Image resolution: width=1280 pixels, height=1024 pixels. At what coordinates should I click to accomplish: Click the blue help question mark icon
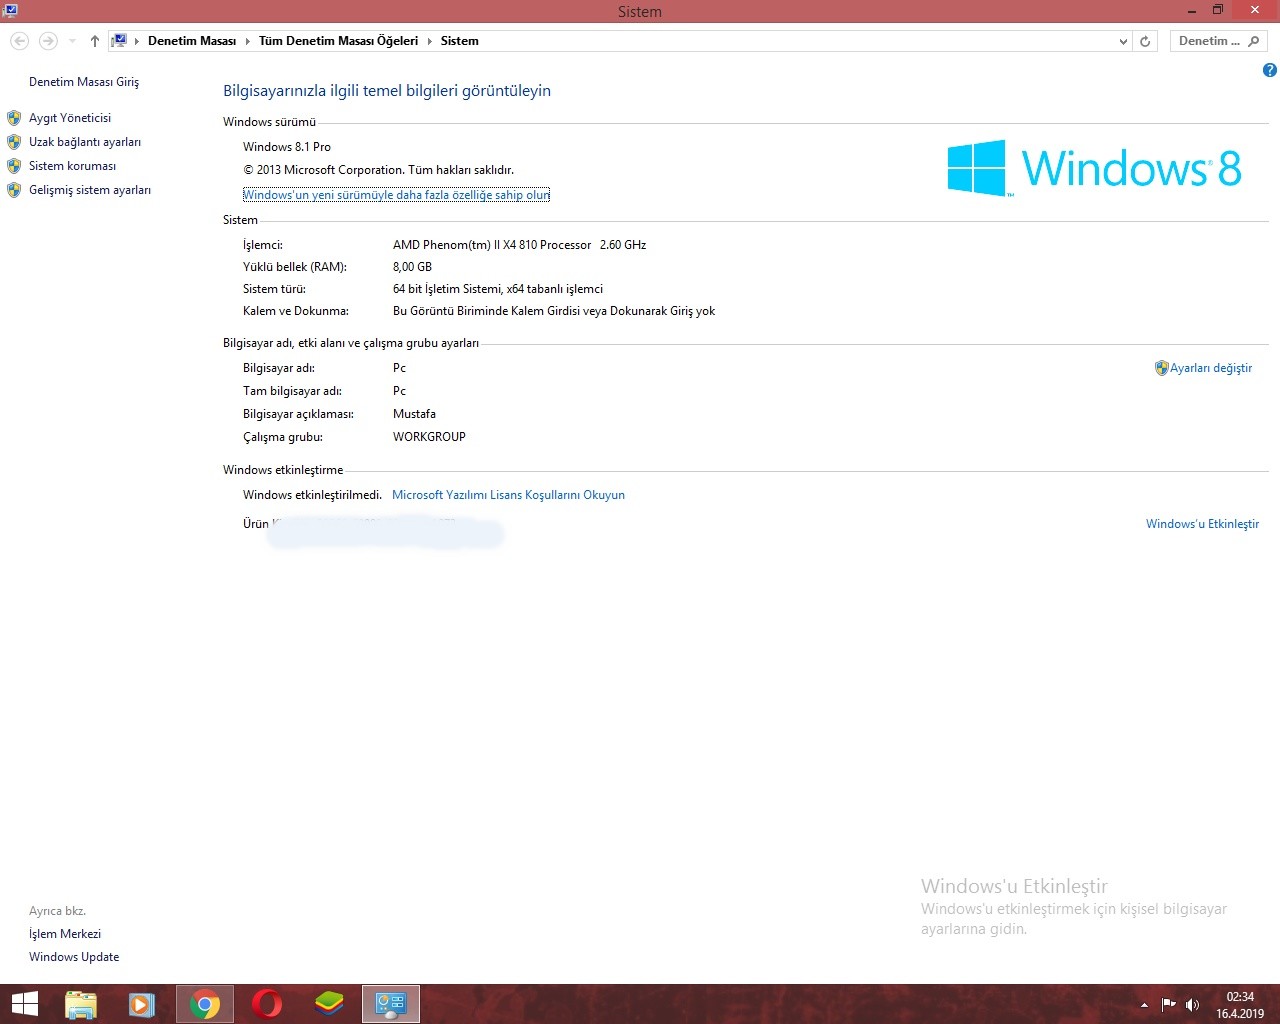click(1269, 70)
